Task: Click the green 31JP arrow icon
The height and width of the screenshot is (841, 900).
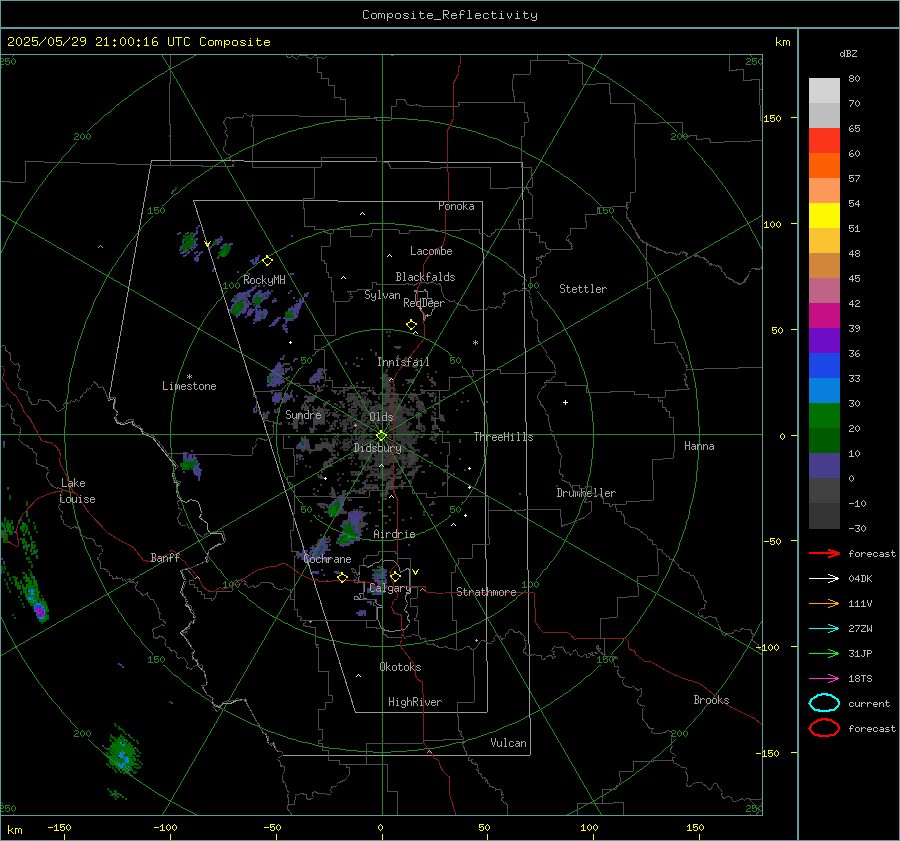Action: coord(824,653)
